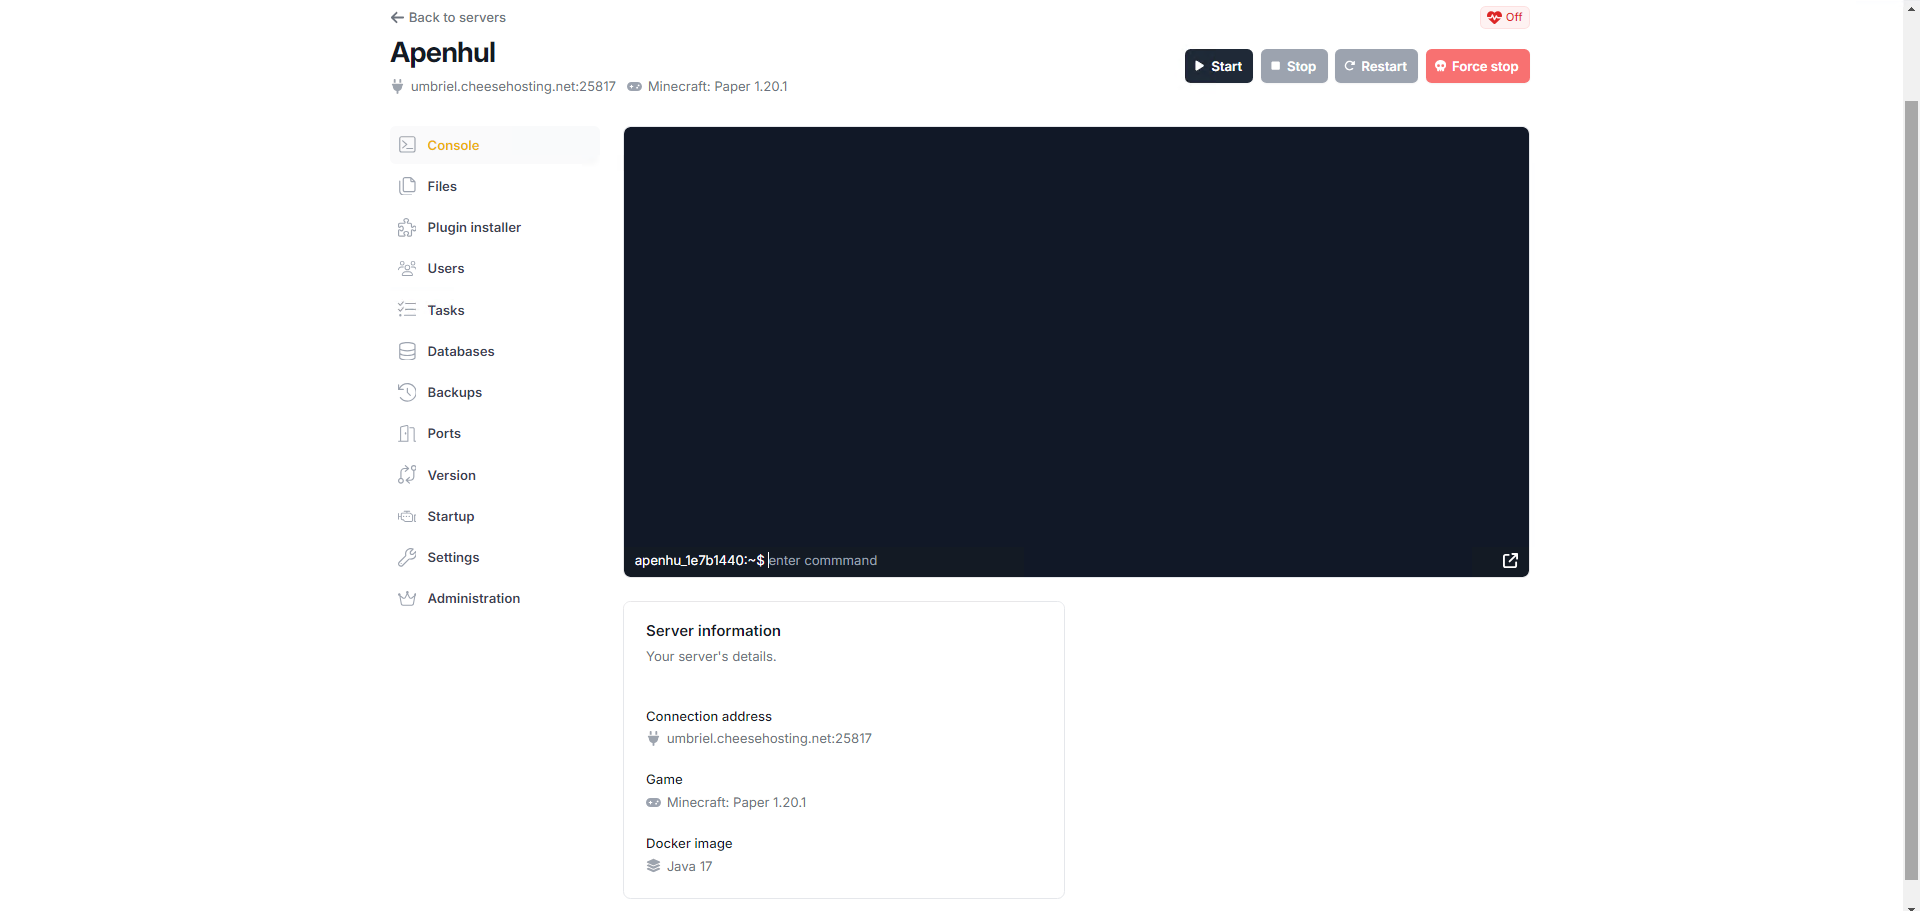The height and width of the screenshot is (911, 1920).
Task: Click the Databases cylinder icon
Action: (407, 352)
